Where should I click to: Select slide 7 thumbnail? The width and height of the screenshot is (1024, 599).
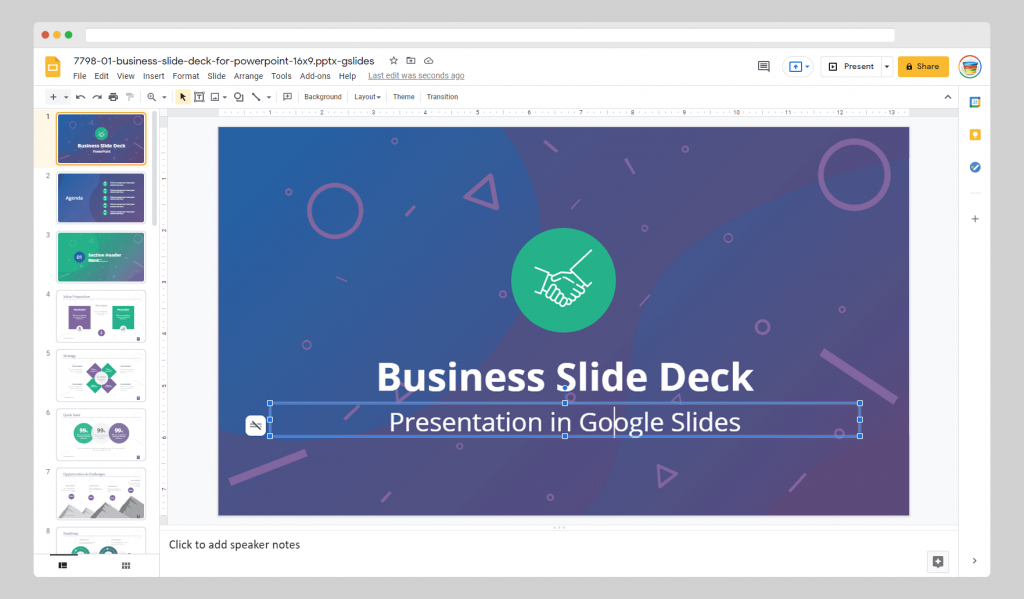point(101,493)
